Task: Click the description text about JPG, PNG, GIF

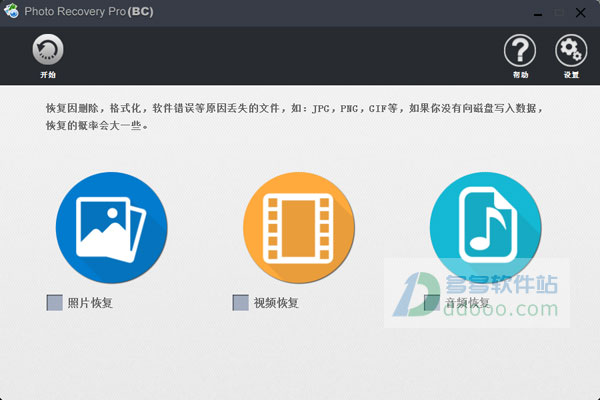Action: [294, 117]
